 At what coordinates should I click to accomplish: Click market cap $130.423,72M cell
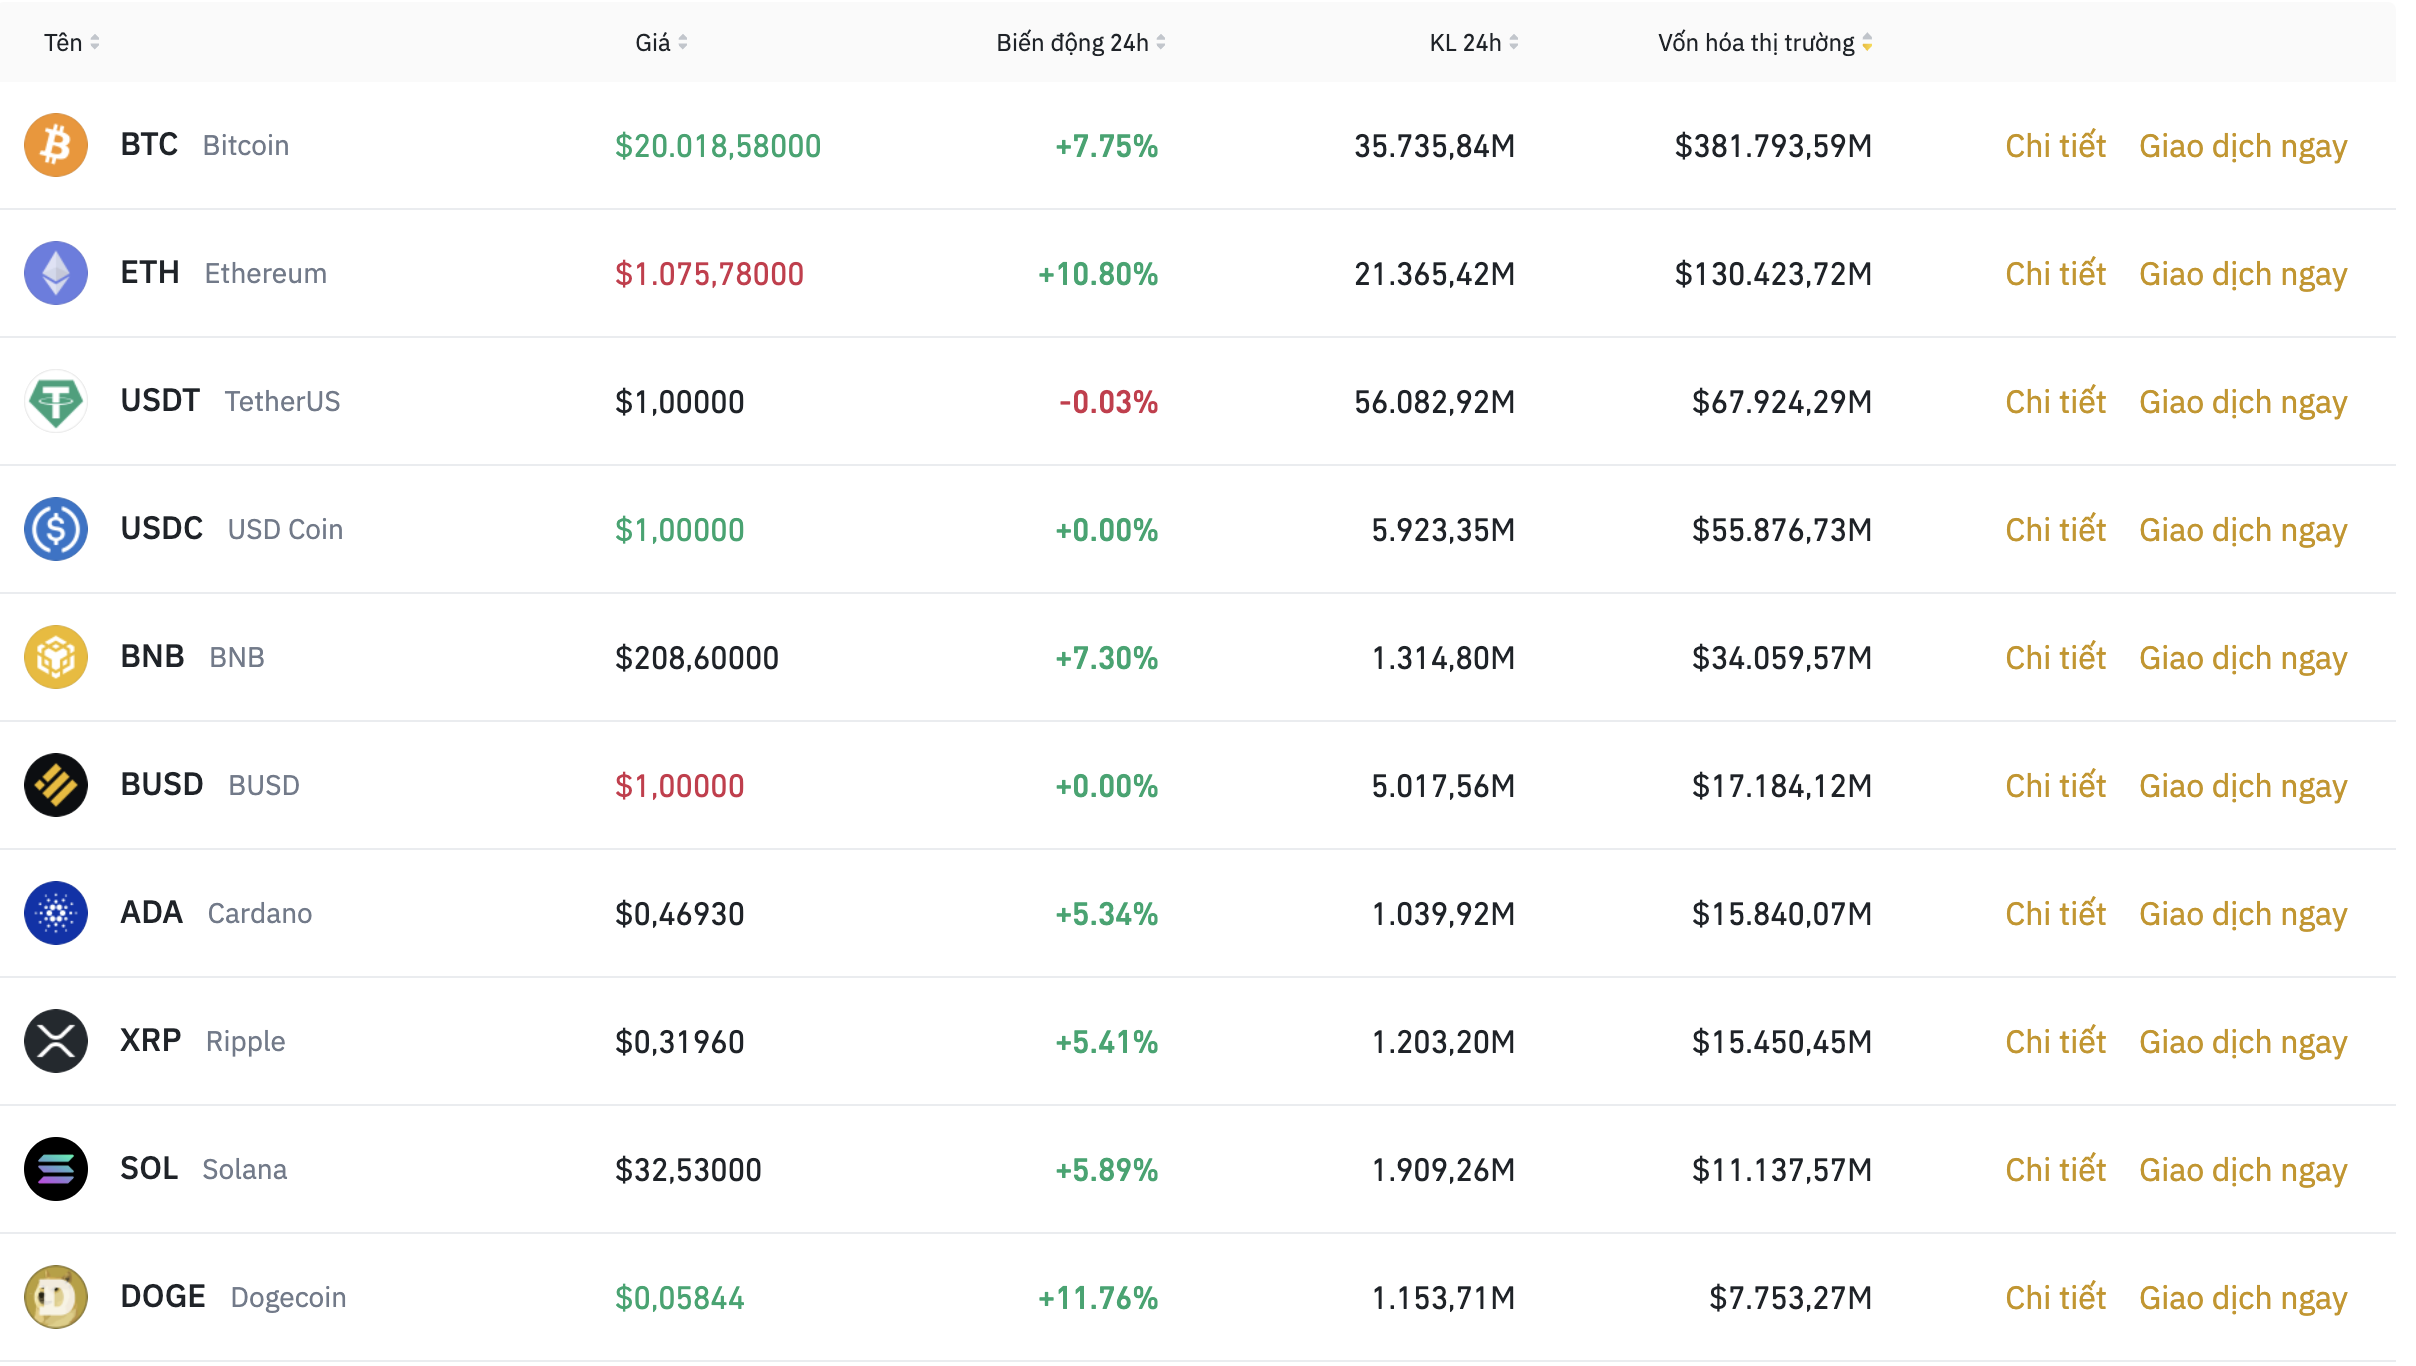(1773, 274)
